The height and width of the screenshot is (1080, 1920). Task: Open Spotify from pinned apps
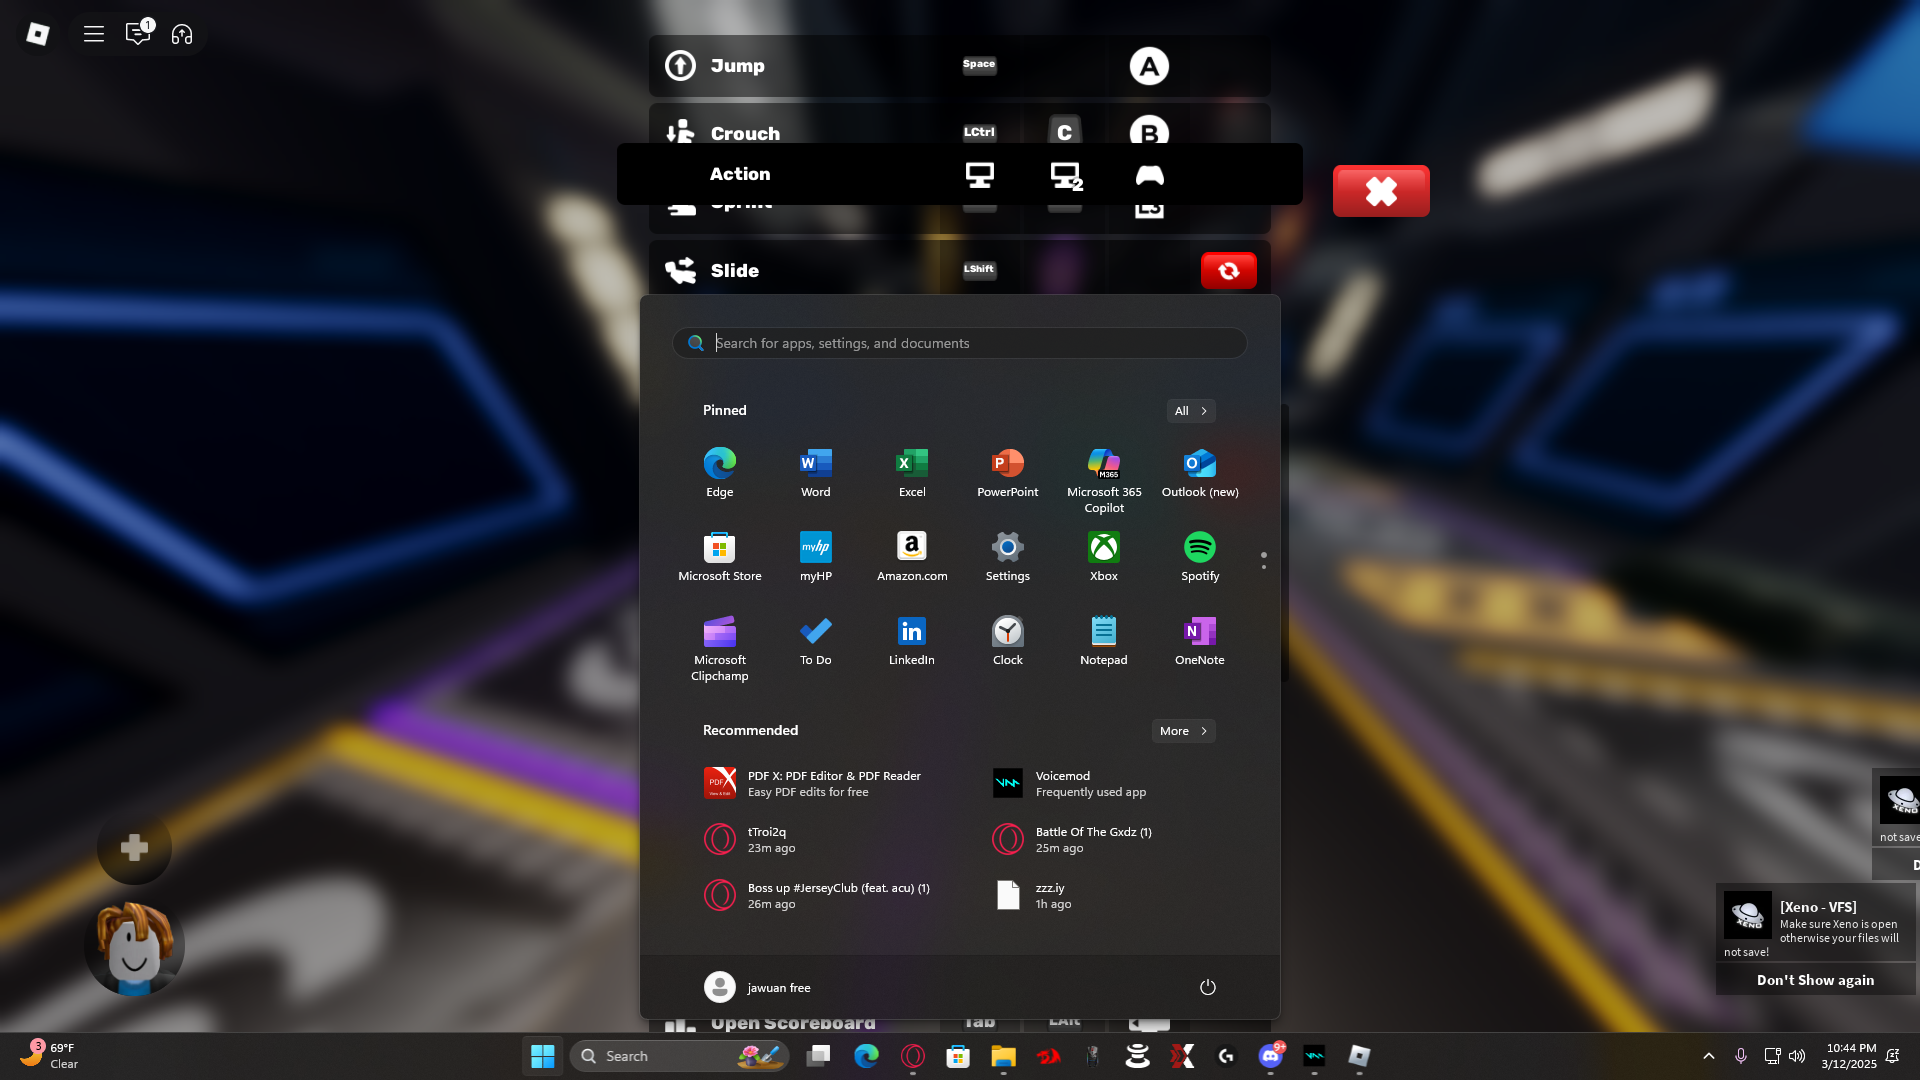[1200, 556]
